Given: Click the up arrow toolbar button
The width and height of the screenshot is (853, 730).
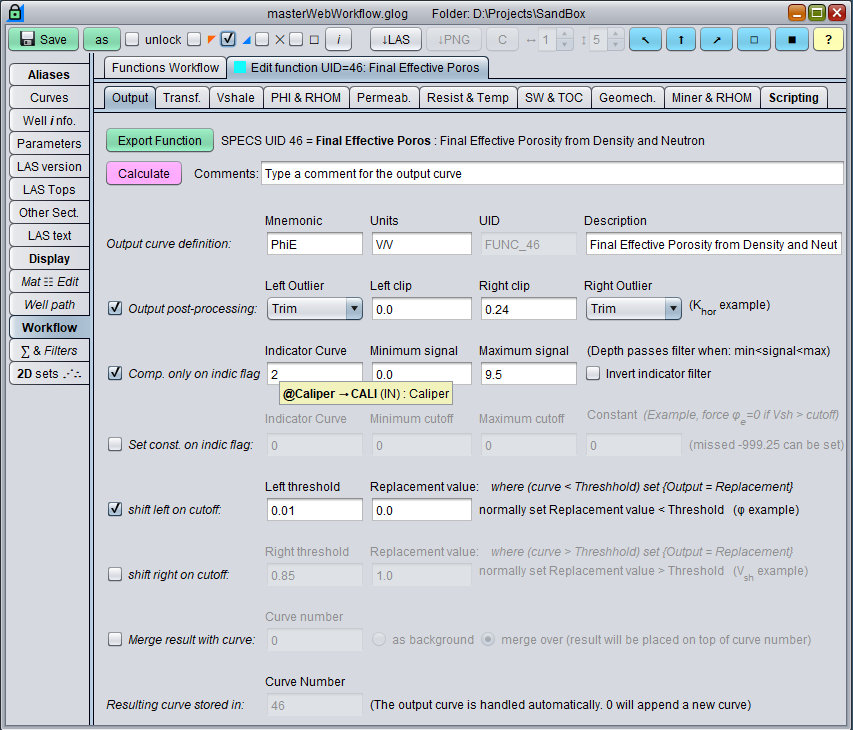Looking at the screenshot, I should 681,39.
